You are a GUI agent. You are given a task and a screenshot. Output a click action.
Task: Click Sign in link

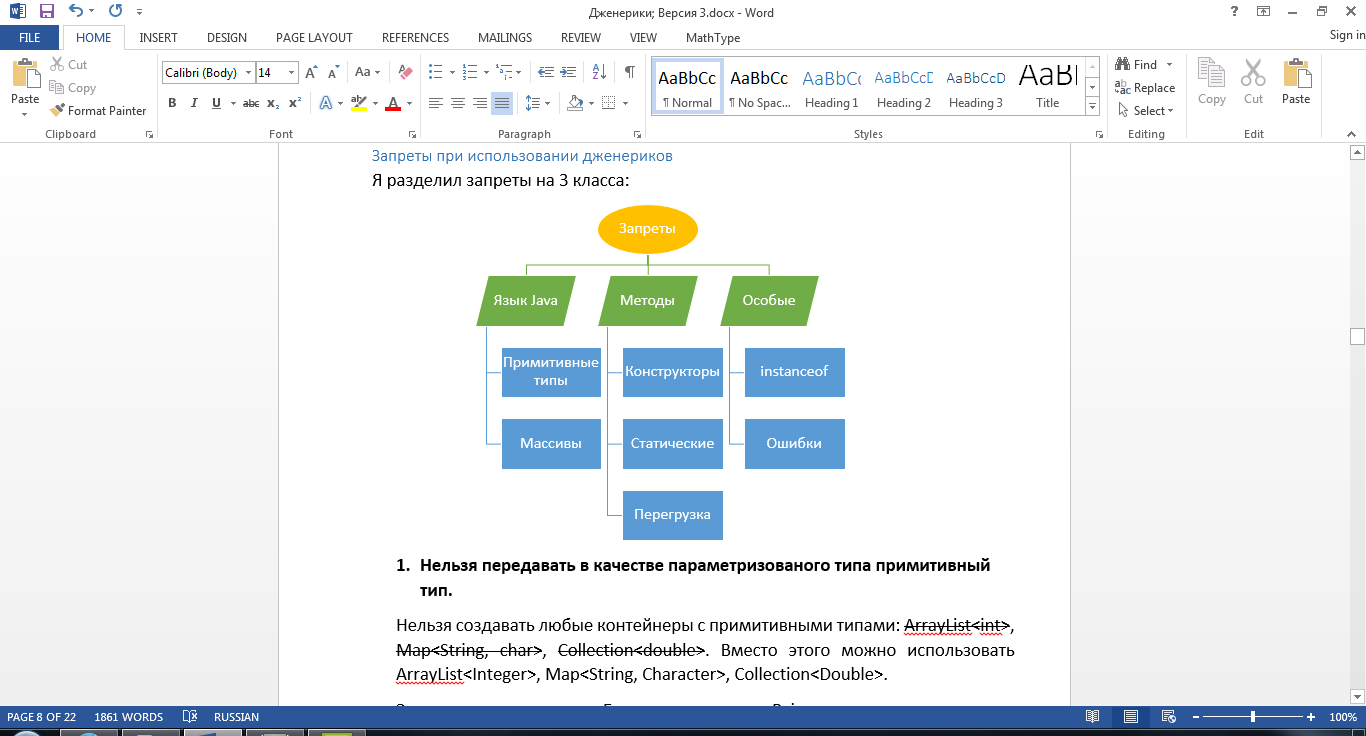(x=1347, y=36)
